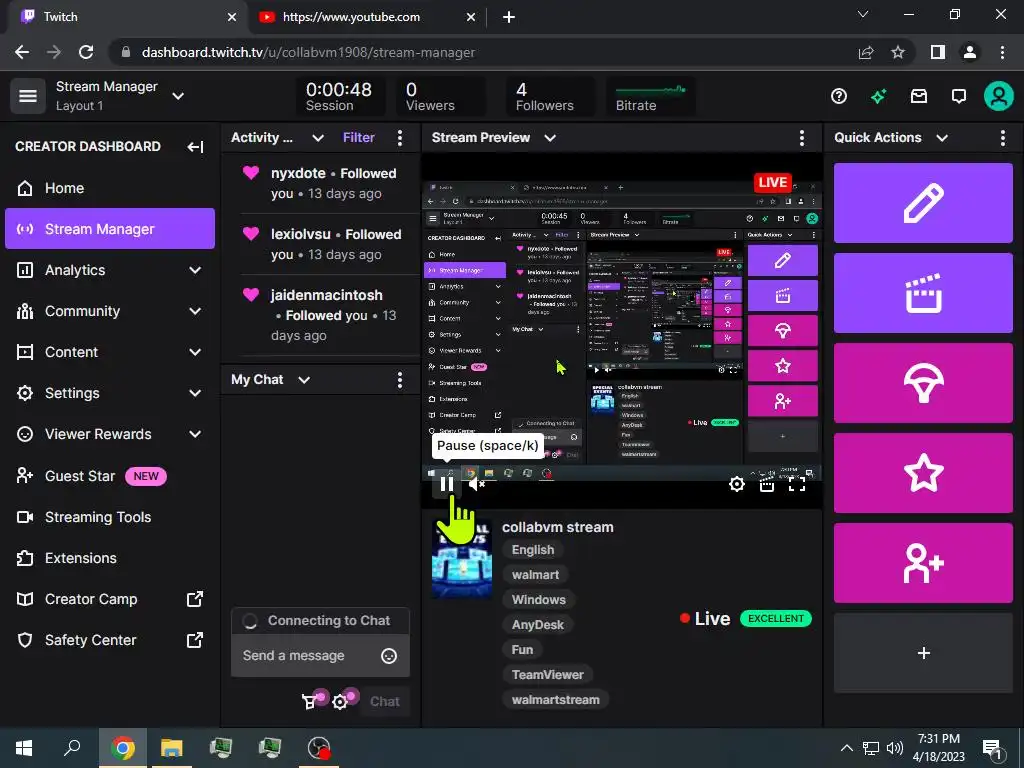1024x768 pixels.
Task: Show hidden system tray icons
Action: tap(846, 748)
